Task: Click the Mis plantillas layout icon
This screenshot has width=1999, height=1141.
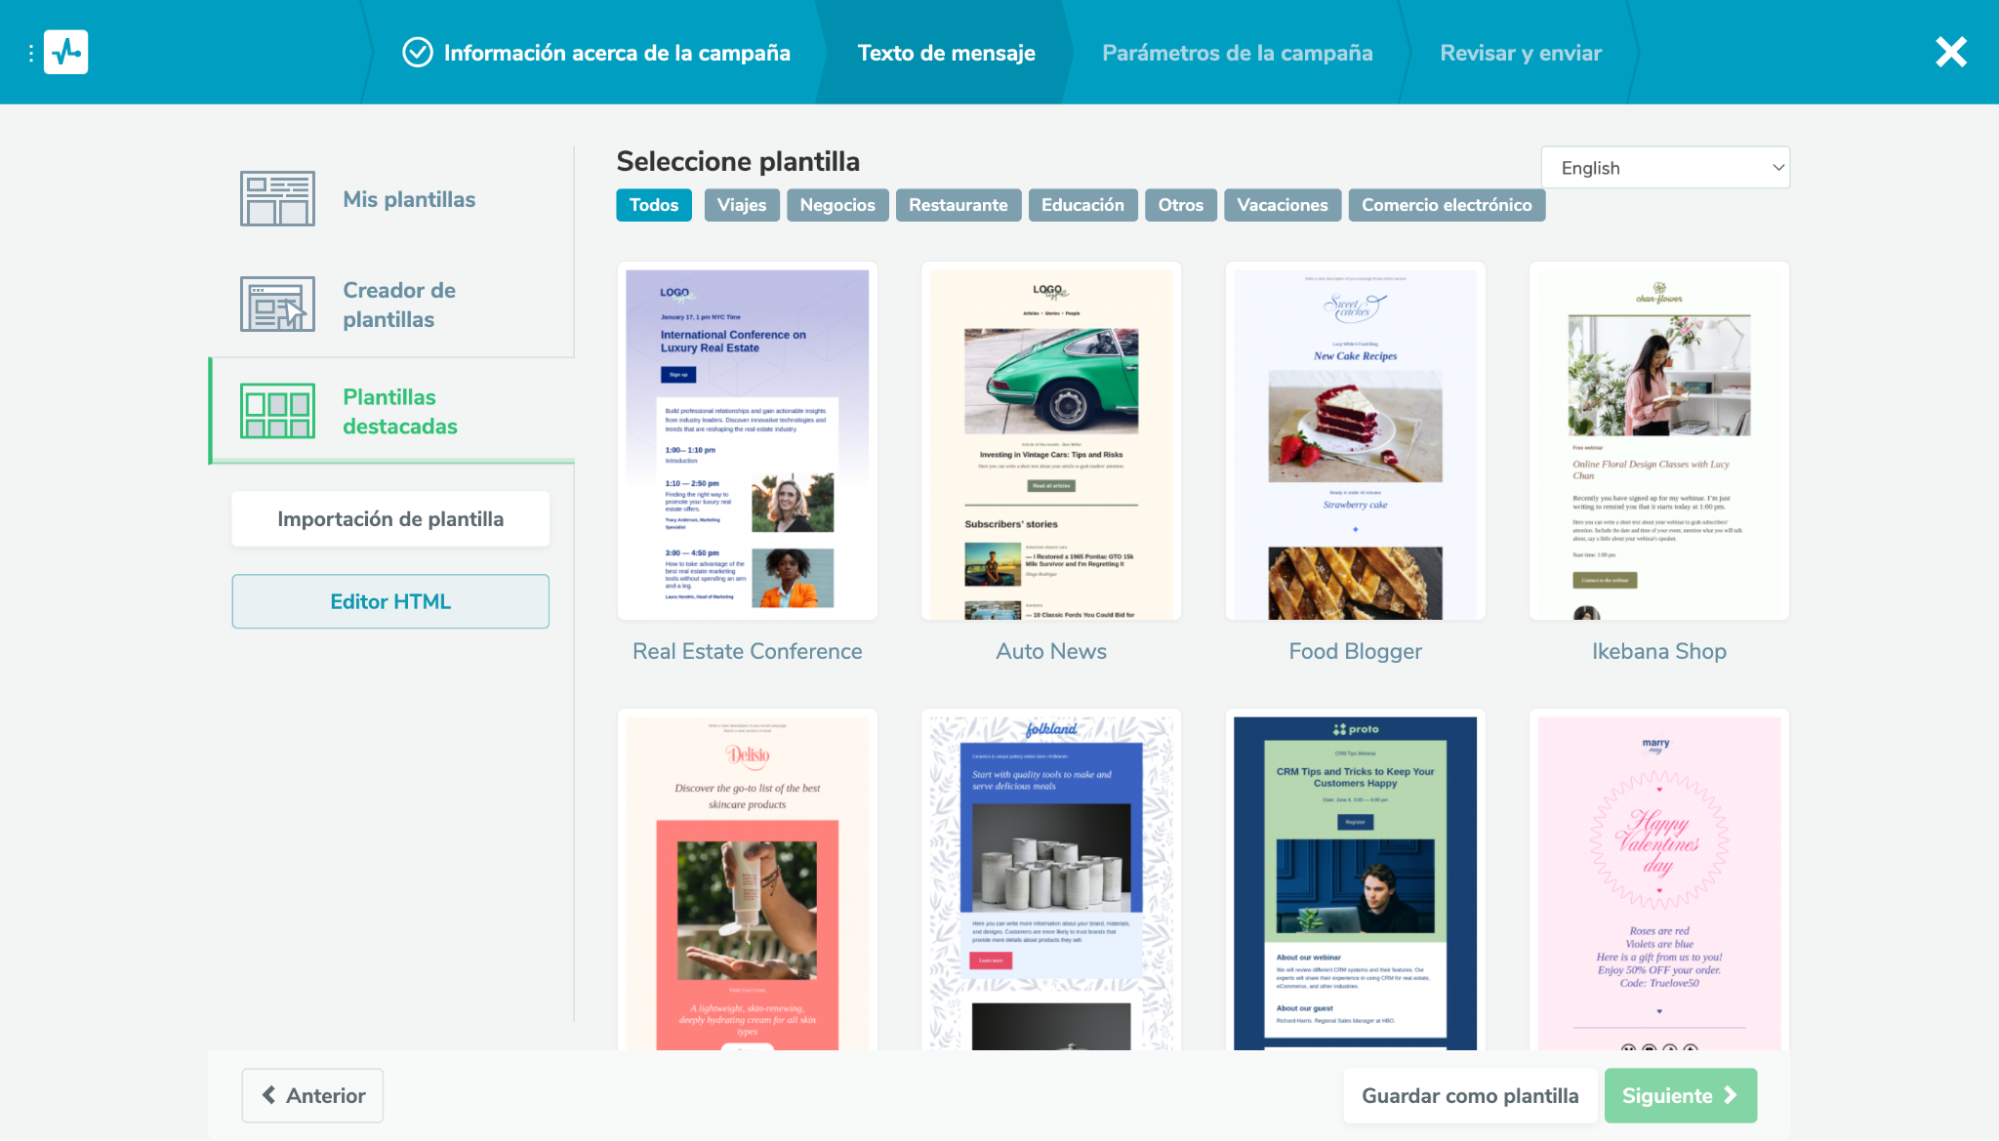Action: [277, 199]
